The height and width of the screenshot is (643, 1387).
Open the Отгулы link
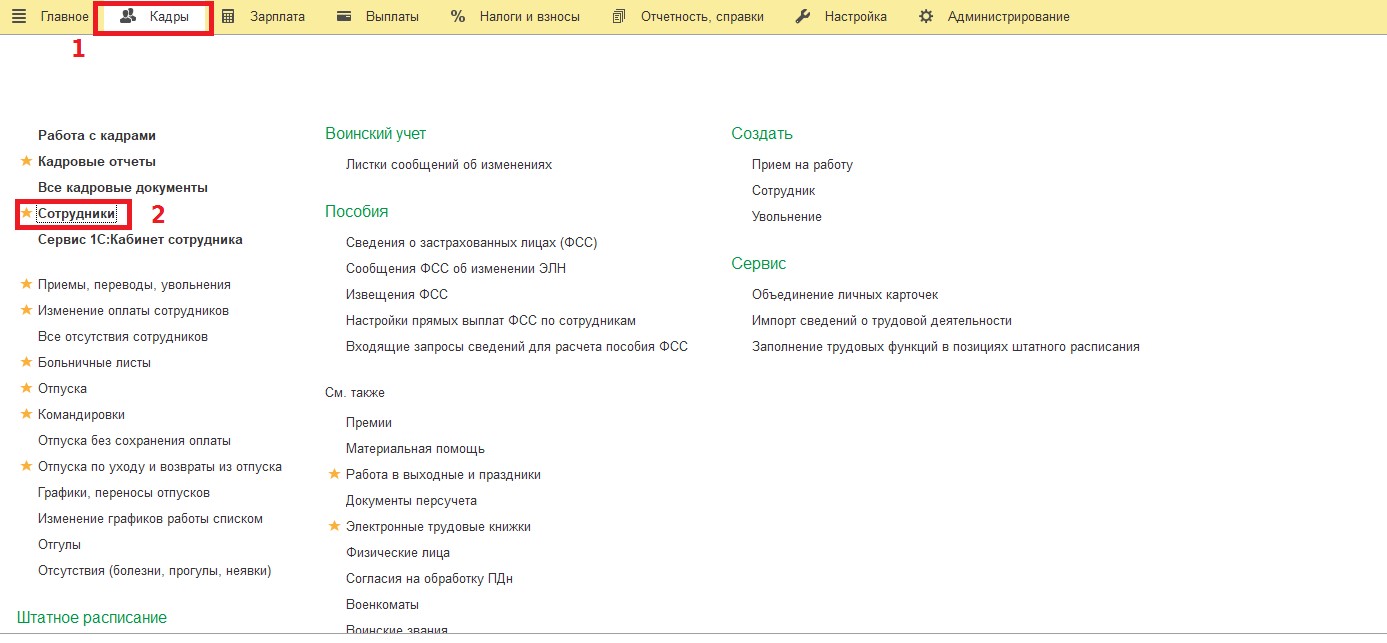tap(59, 544)
